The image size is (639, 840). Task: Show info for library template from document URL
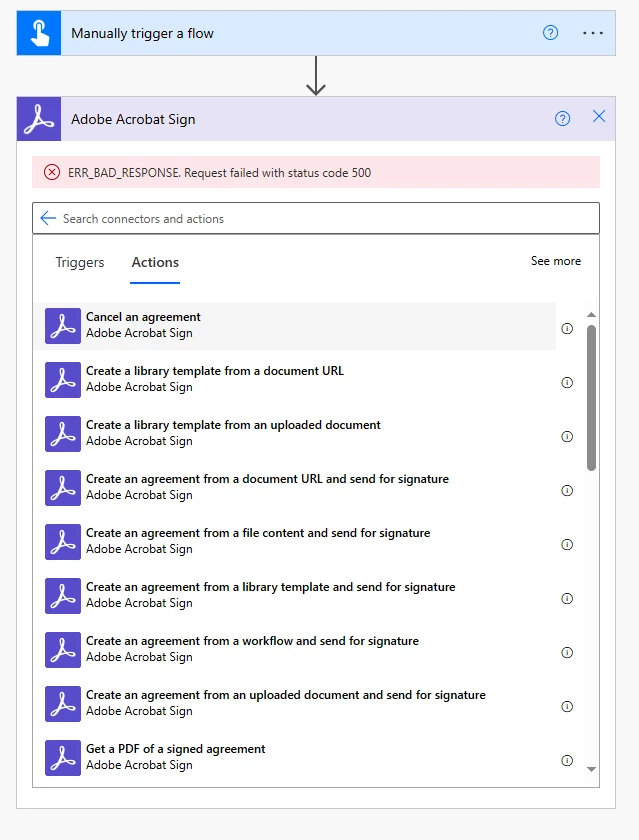[567, 382]
